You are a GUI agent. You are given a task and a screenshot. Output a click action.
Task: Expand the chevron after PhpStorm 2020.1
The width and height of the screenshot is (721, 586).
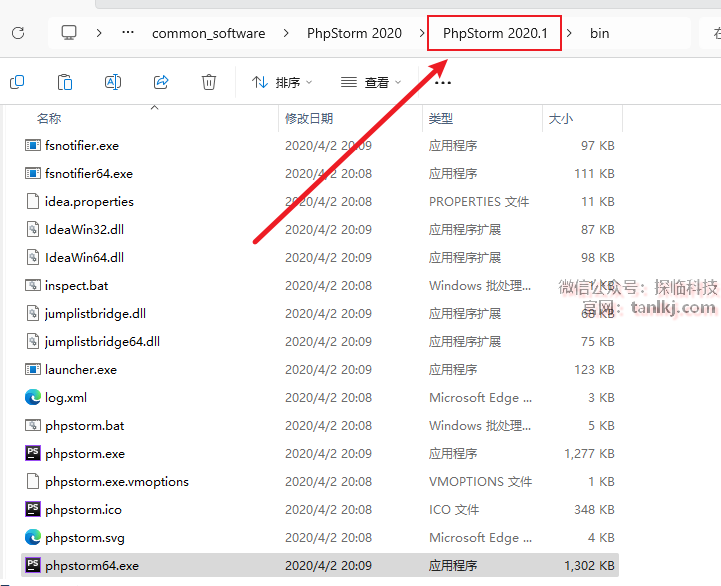(x=569, y=33)
